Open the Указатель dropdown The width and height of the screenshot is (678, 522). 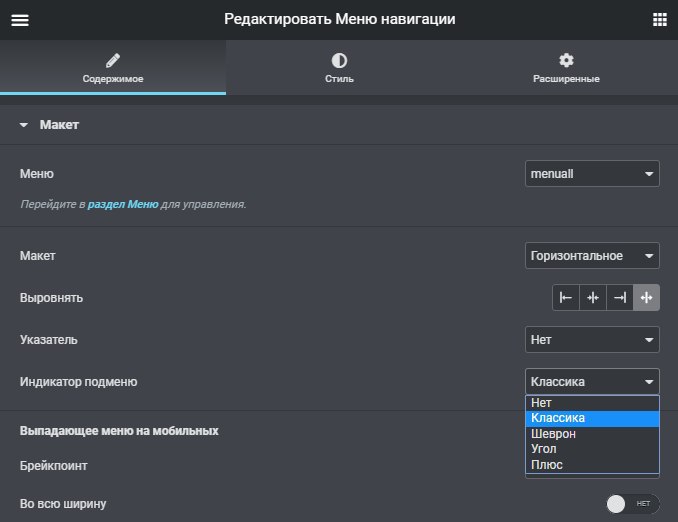(x=592, y=339)
